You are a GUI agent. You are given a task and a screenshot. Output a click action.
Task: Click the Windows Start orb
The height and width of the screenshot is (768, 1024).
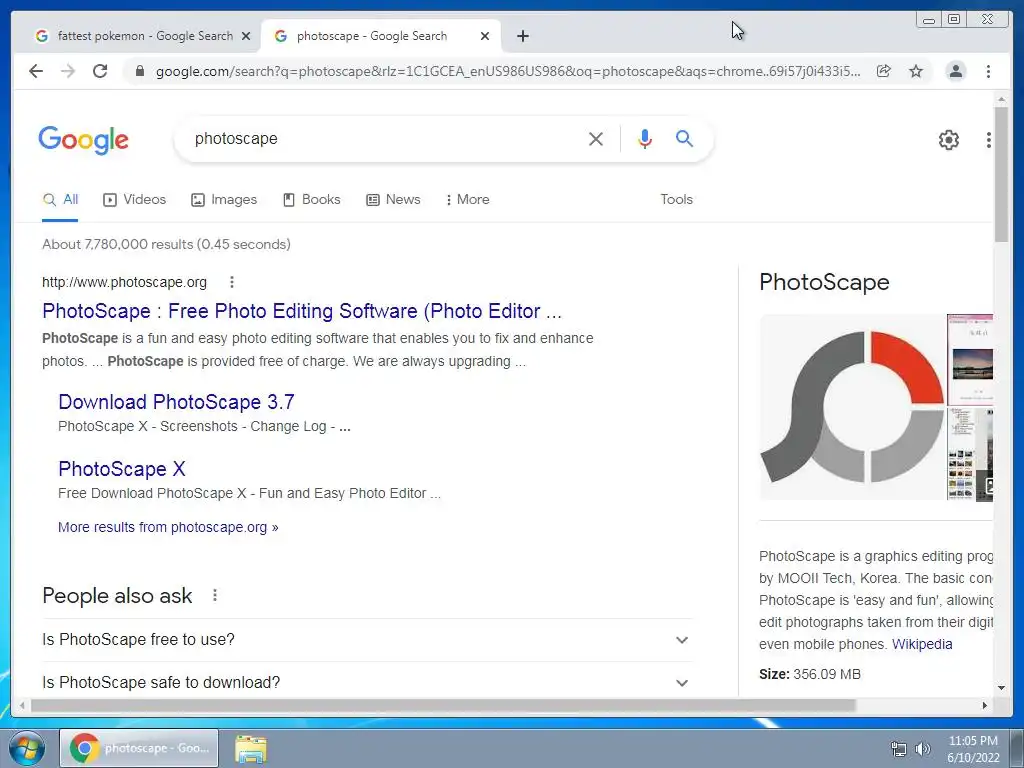[x=26, y=748]
